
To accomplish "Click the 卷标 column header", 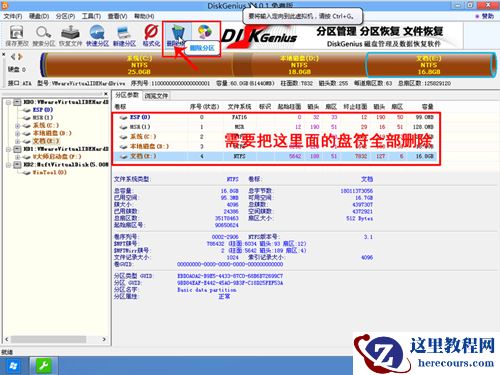I will [120, 107].
